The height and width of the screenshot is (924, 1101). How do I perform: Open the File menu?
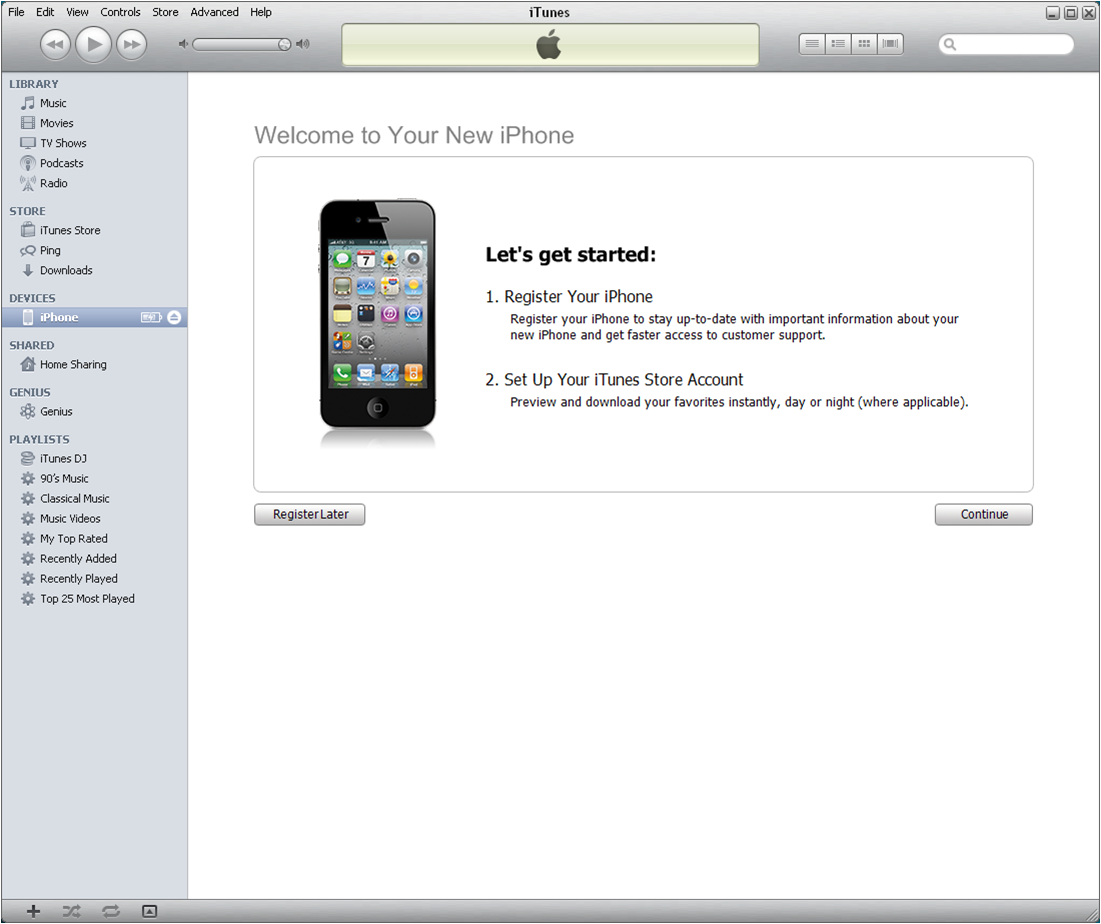point(16,12)
